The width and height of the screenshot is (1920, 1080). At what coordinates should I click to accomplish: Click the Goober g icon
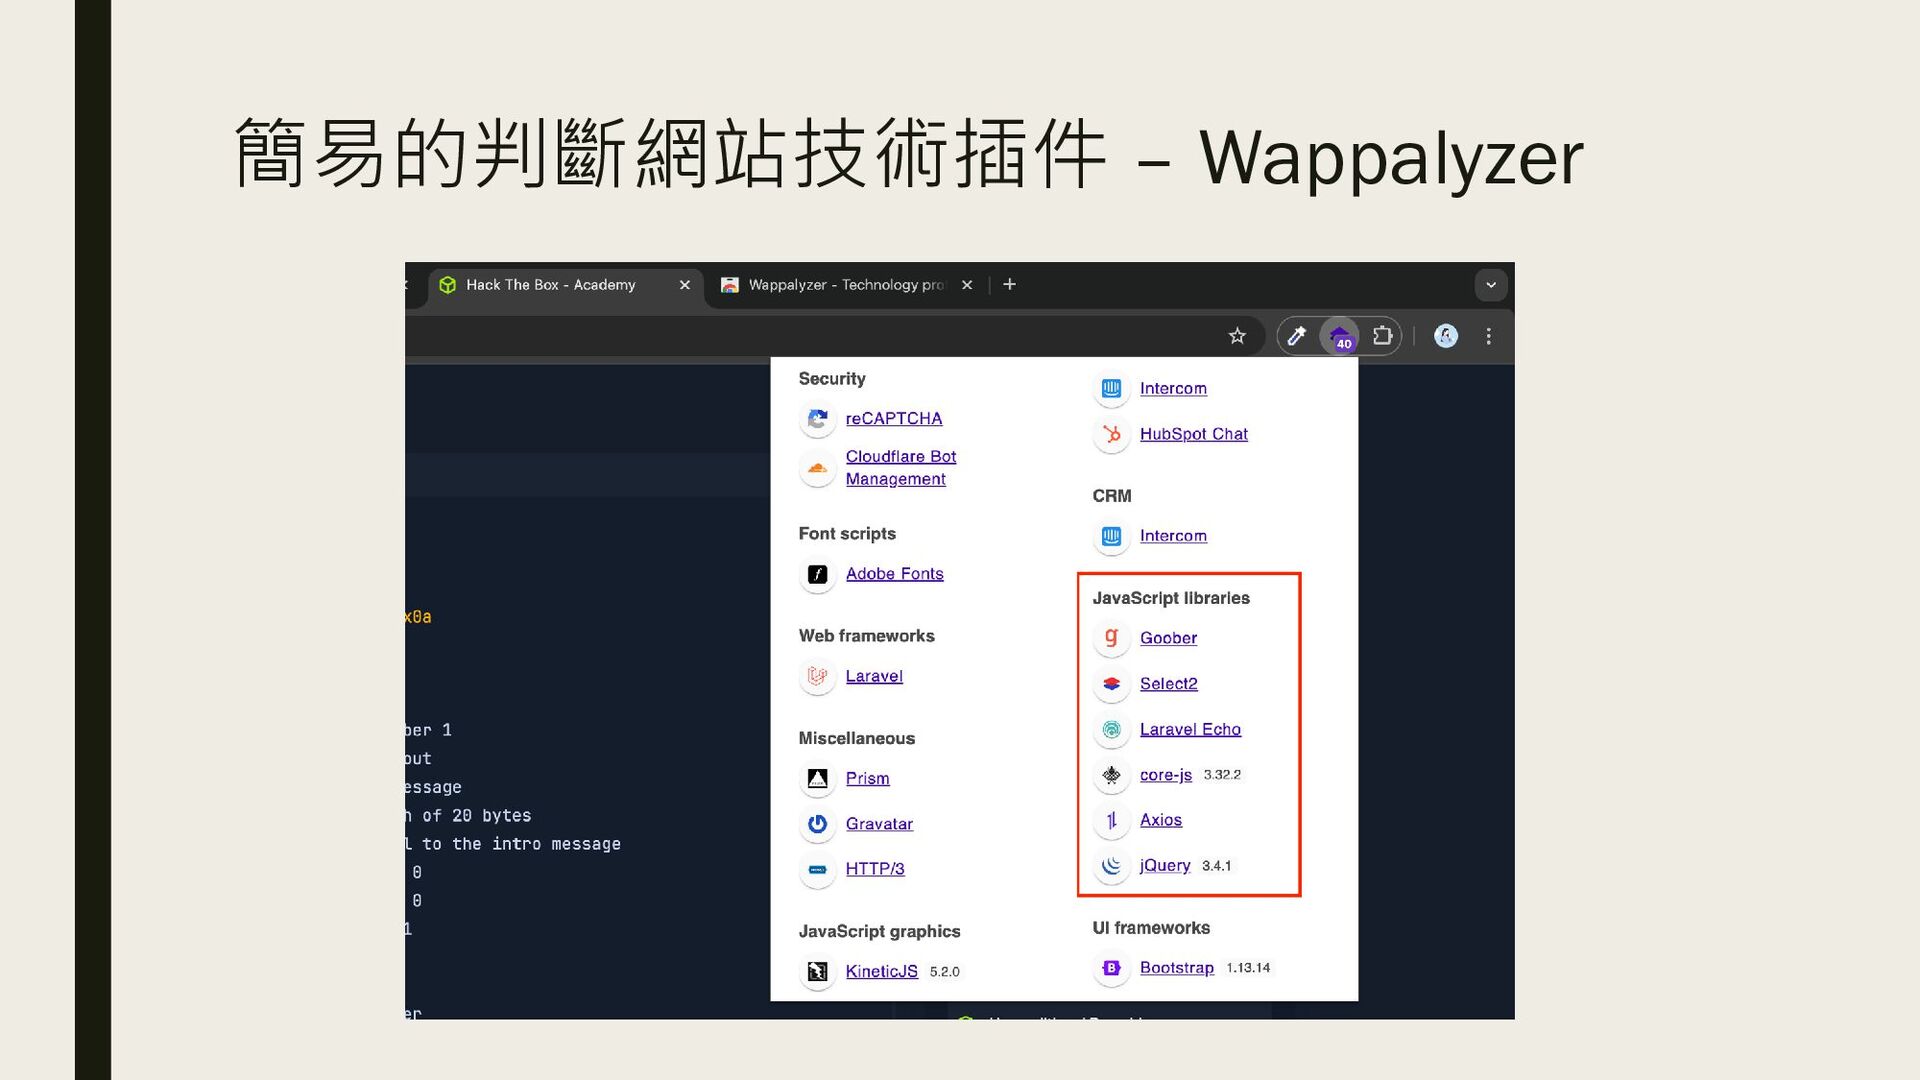1111,638
